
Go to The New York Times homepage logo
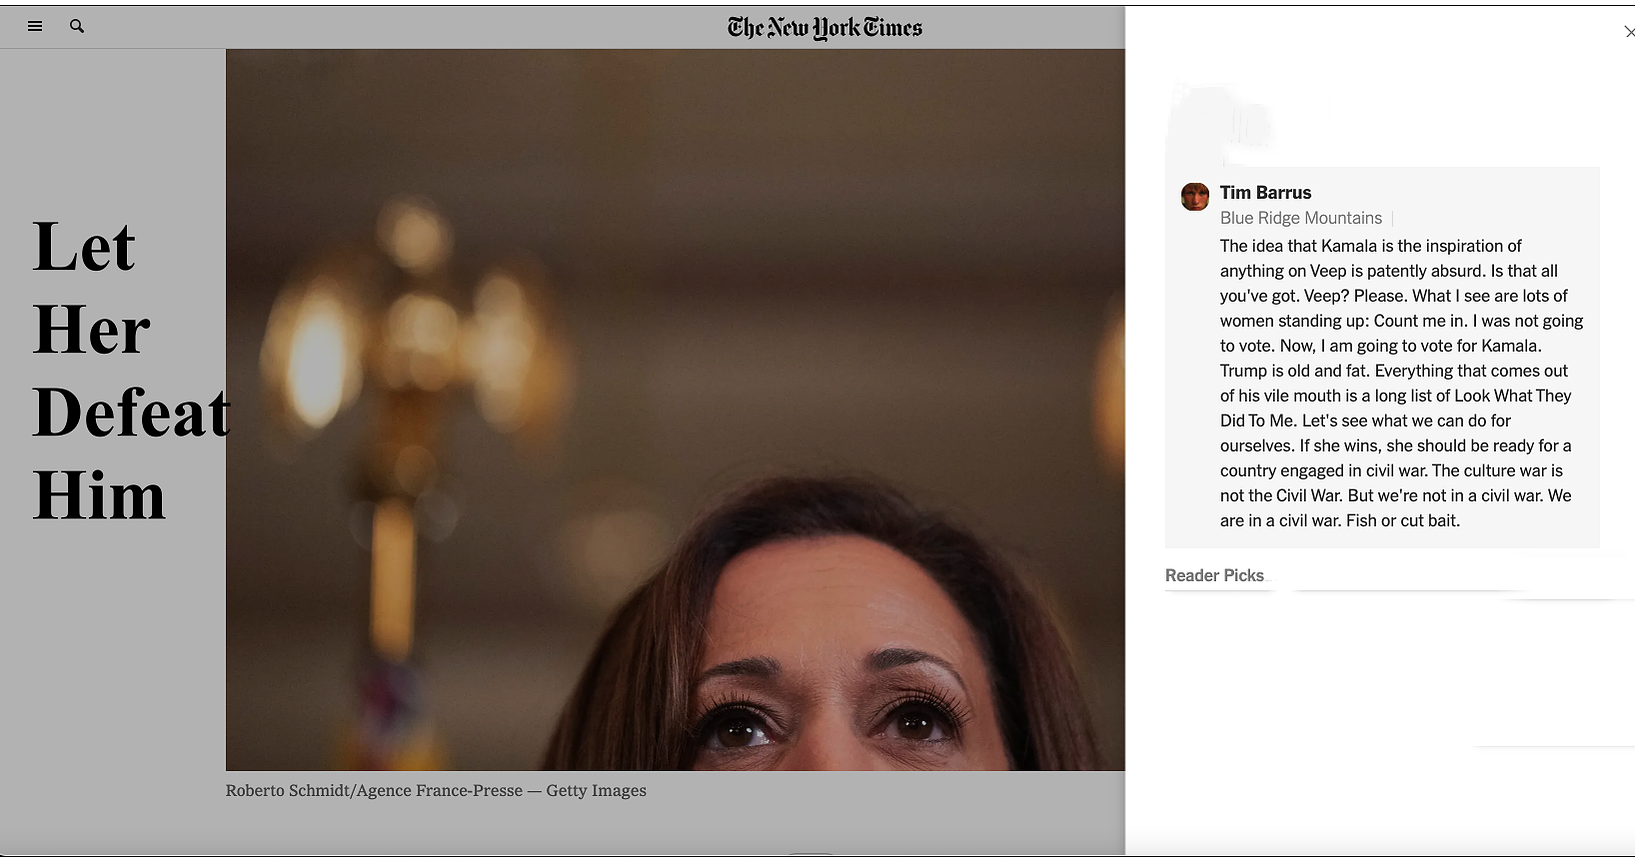[825, 28]
